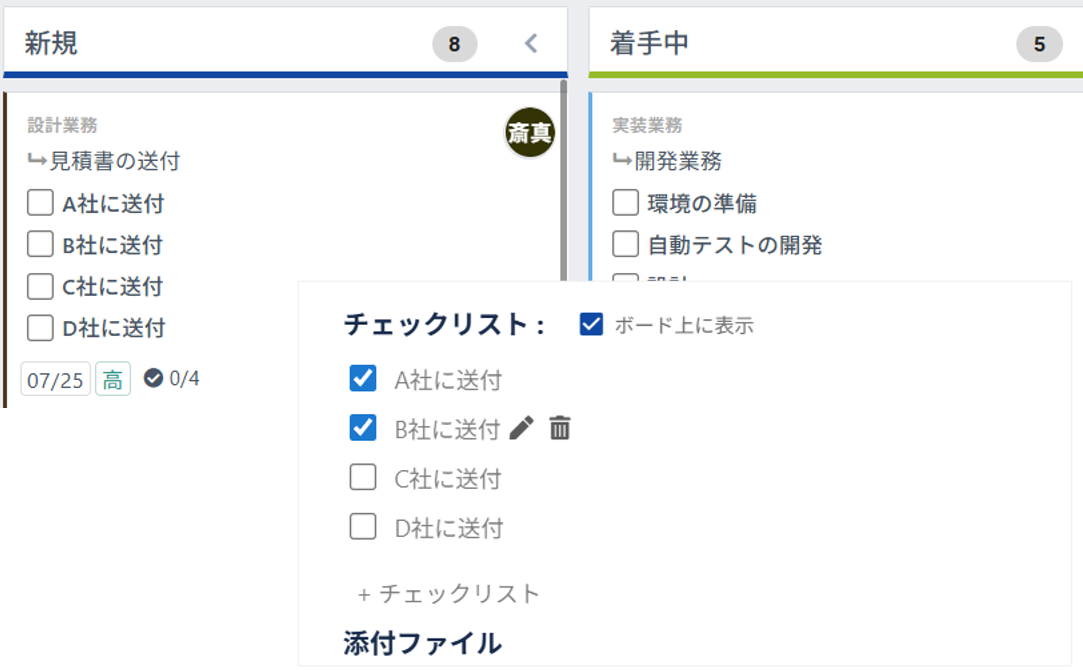Click the 新規 column count badge 8
Viewport: 1083px width, 671px height.
point(454,44)
